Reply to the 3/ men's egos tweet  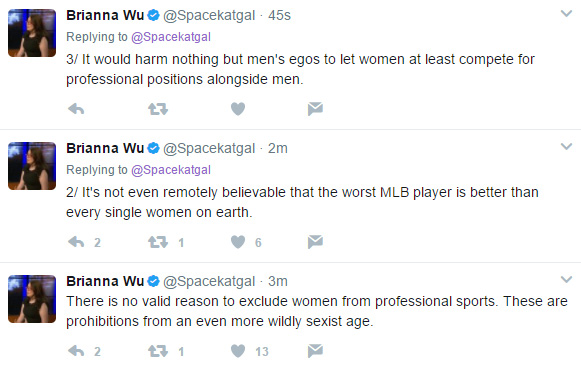[x=76, y=109]
